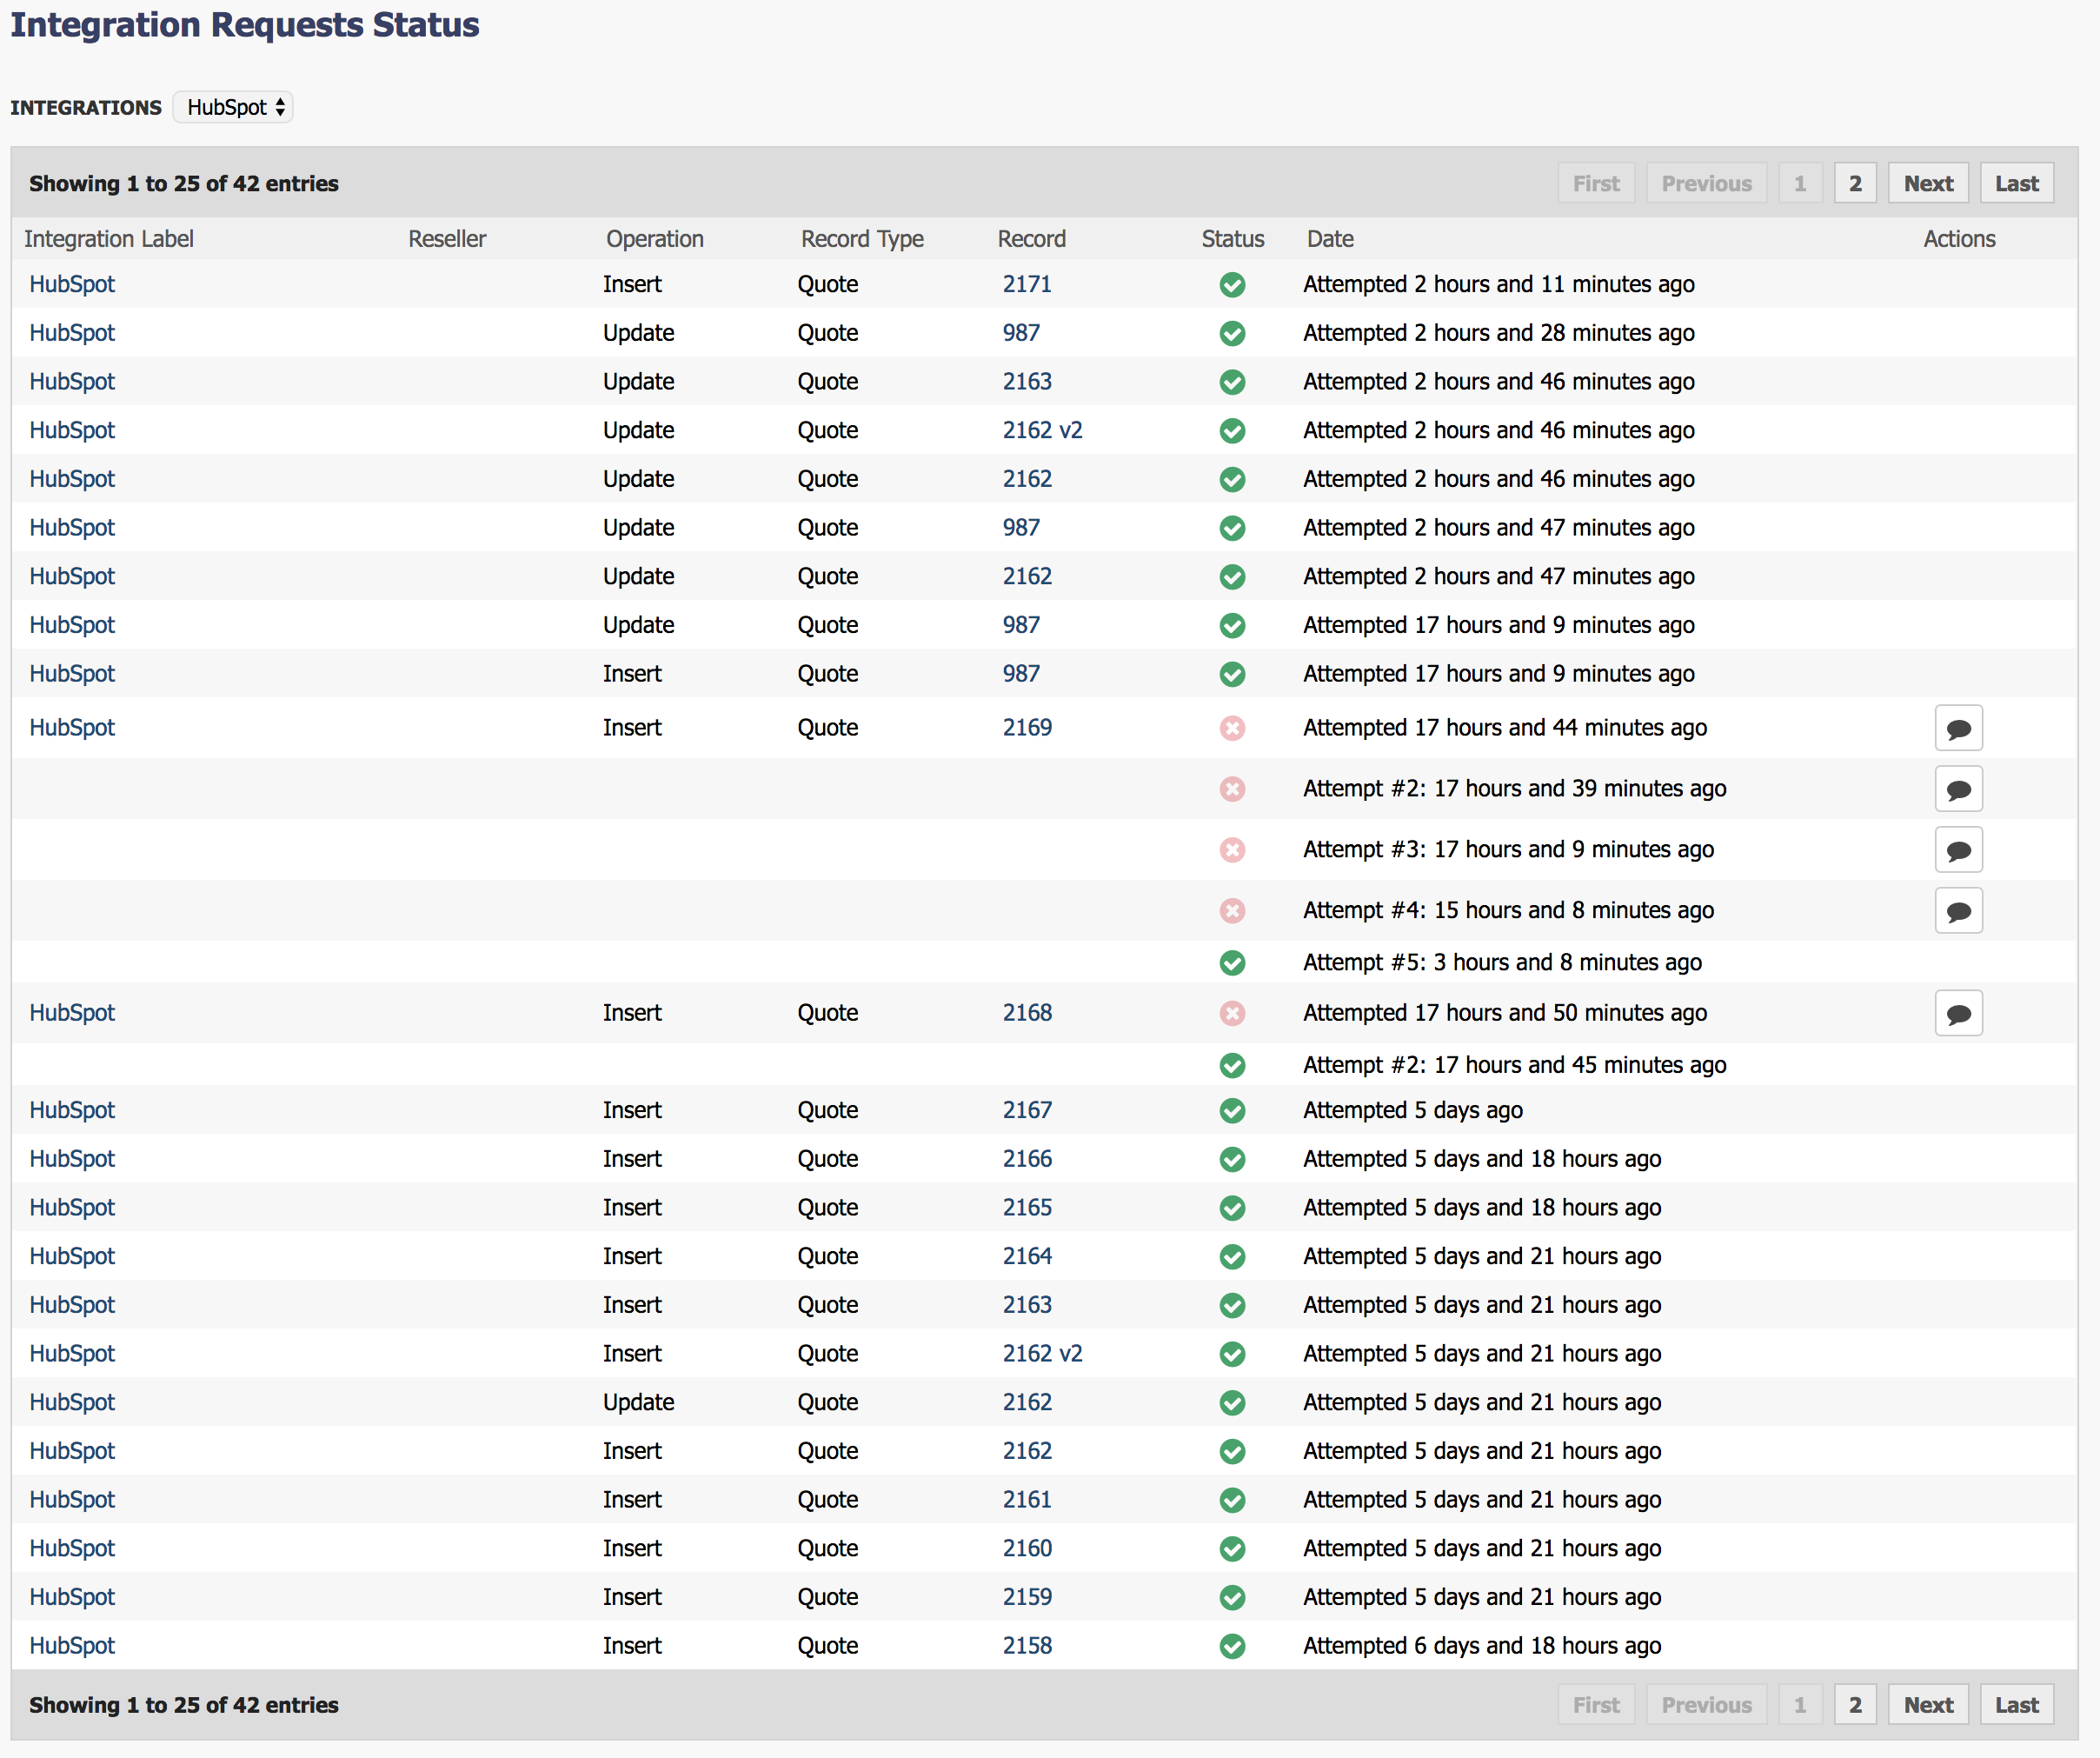Screen dimensions: 2100x1758
Task: Click failed status icon for record 2168
Action: [1232, 1013]
